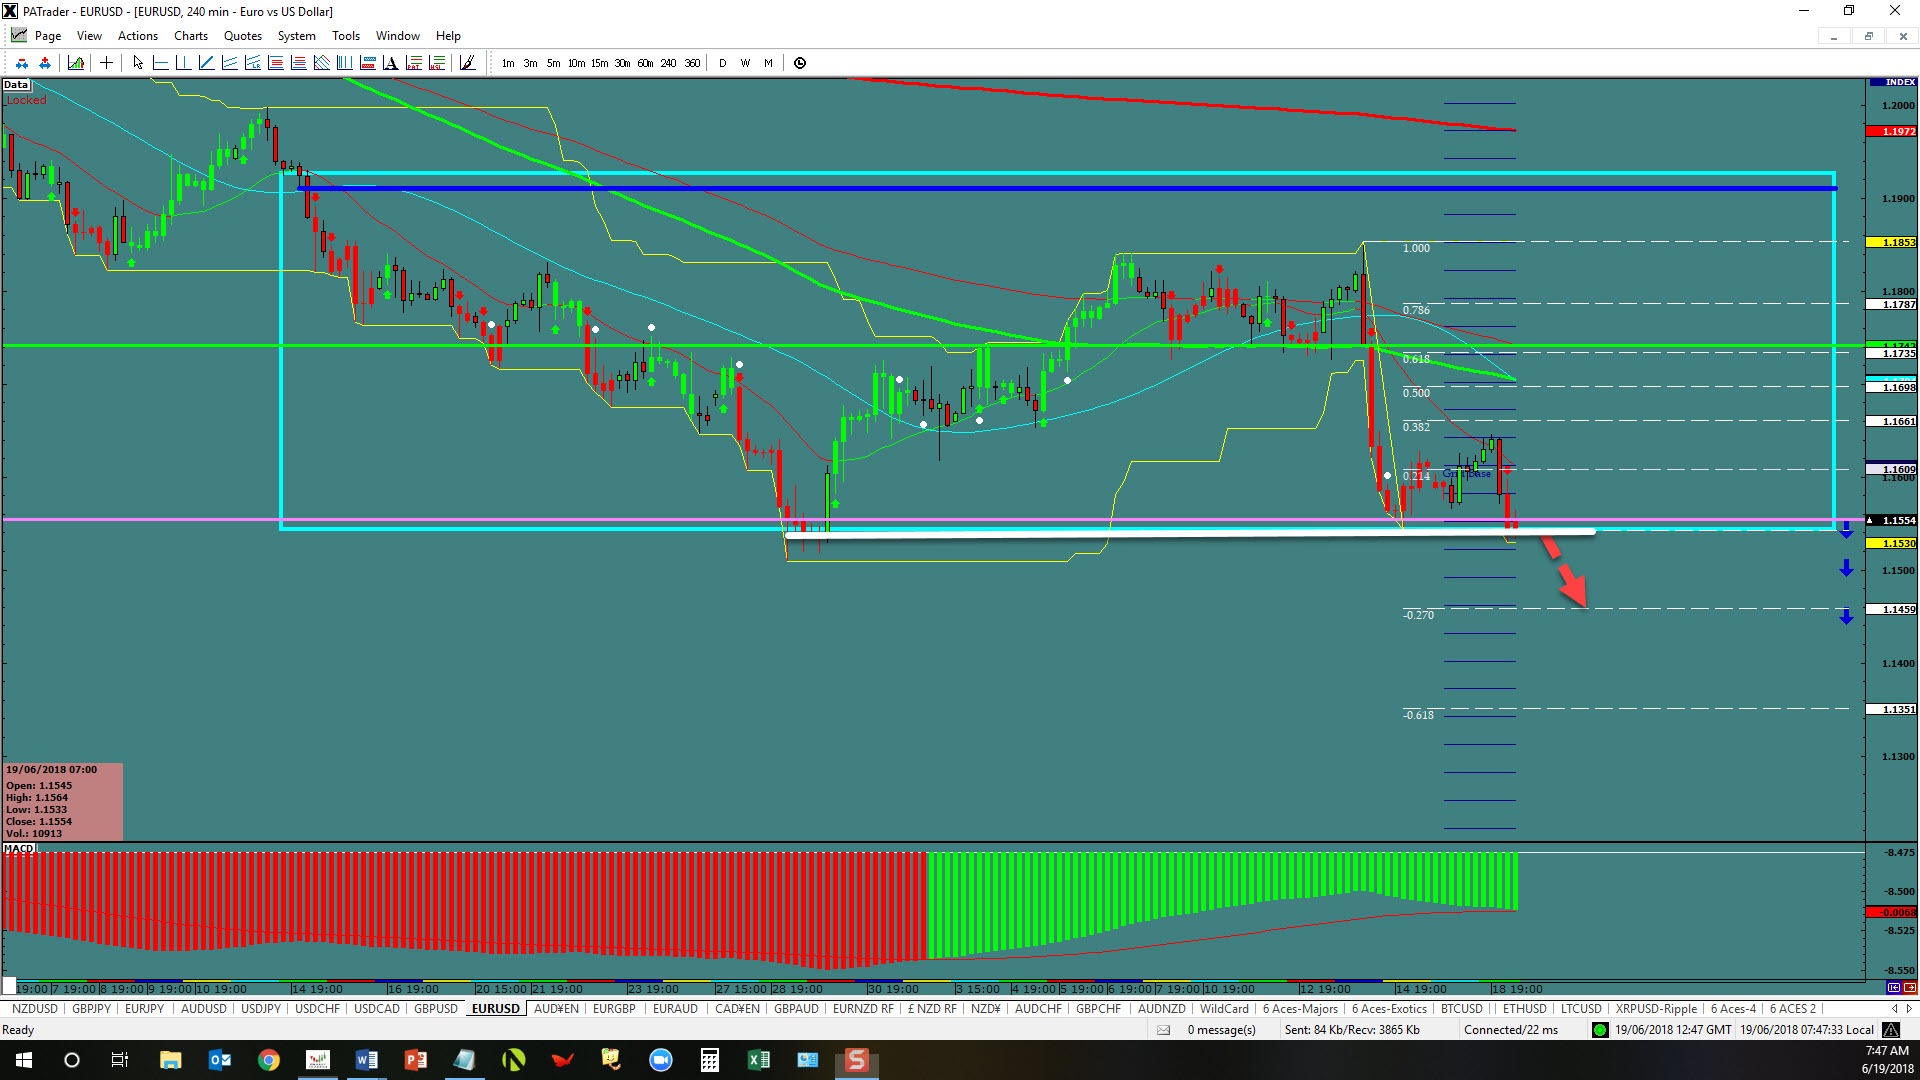Viewport: 1920px width, 1080px height.
Task: Click the horizontal line drawing tool
Action: [160, 63]
